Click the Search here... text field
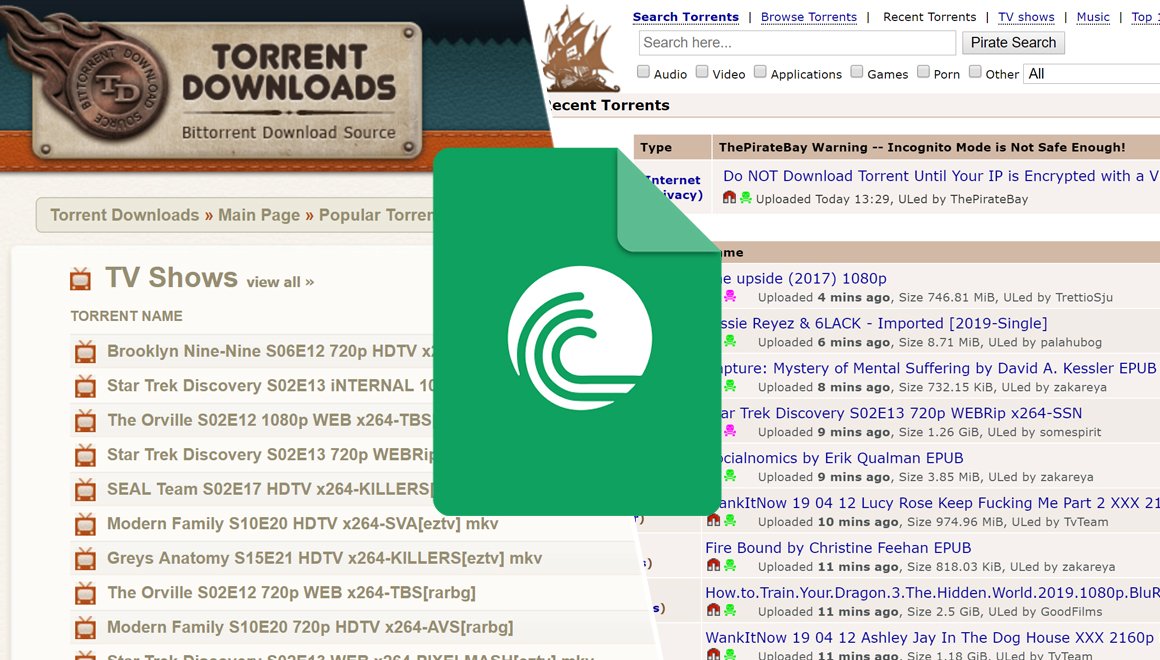Viewport: 1160px width, 660px height. (797, 43)
